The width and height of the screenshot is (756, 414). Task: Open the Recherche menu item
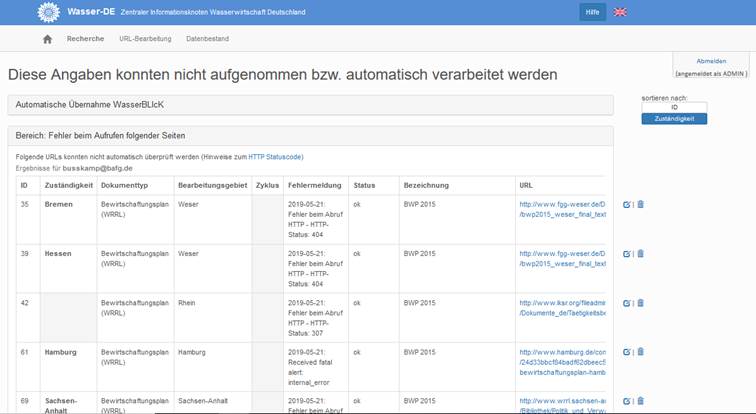(x=85, y=39)
